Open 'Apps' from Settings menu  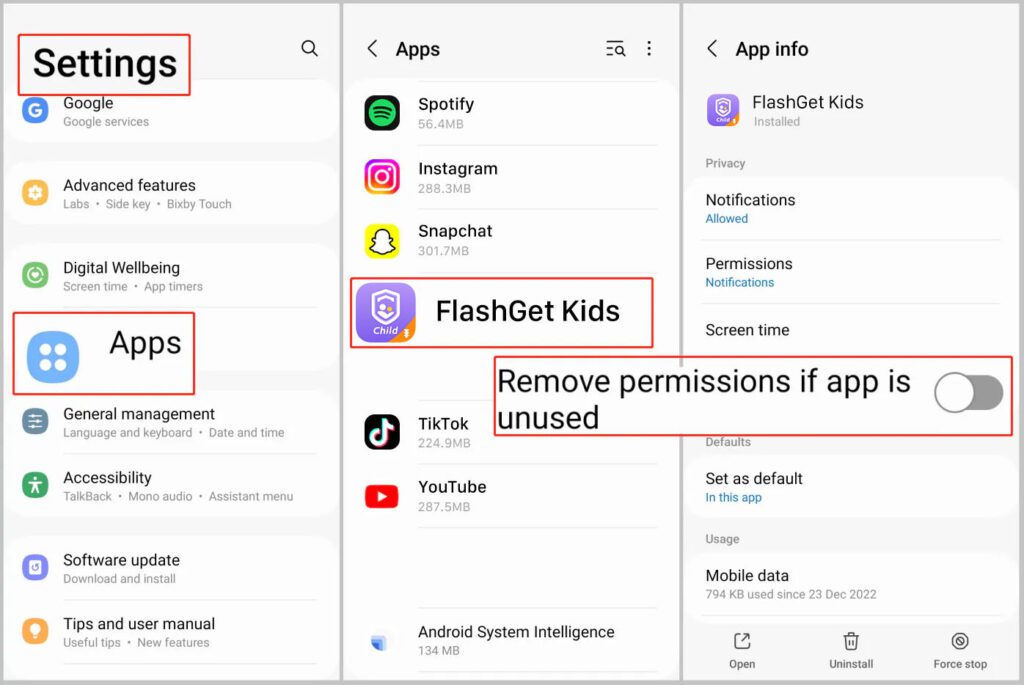coord(103,352)
